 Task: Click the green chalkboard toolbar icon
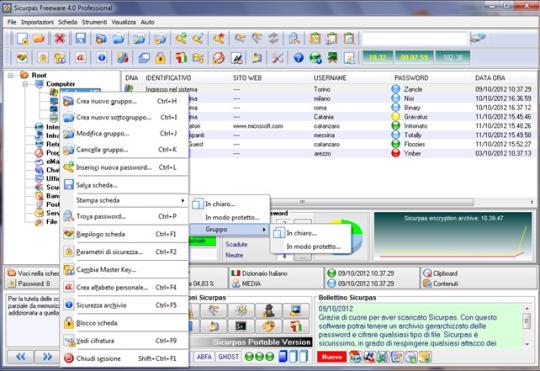coord(332,58)
